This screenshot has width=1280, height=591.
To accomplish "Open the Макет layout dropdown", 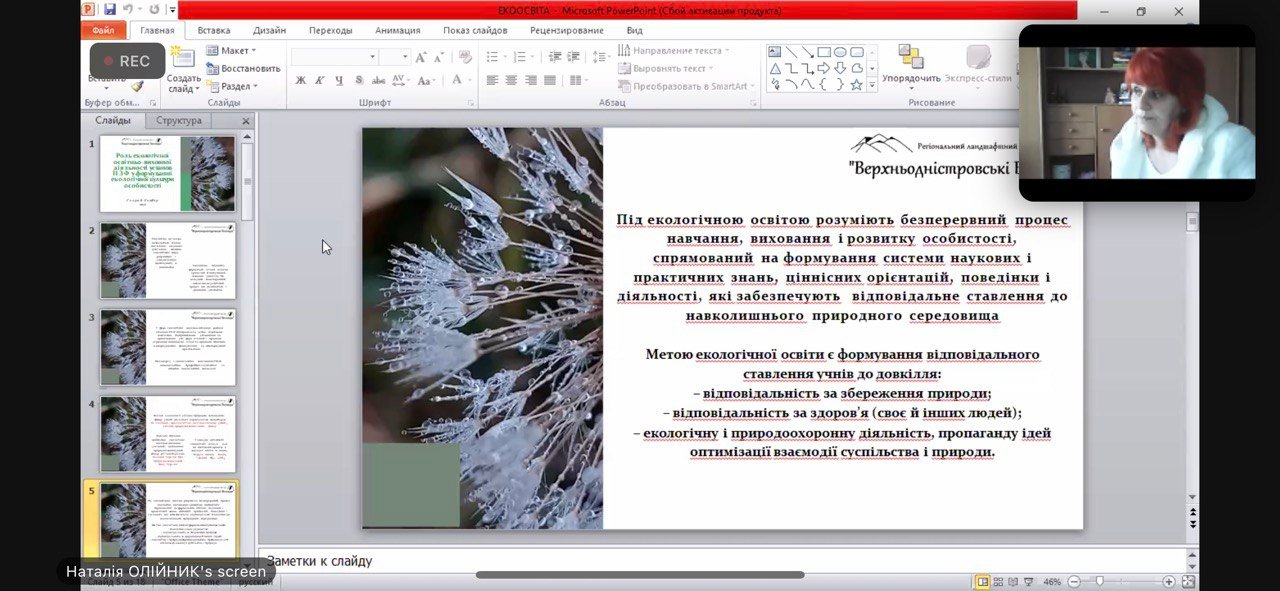I will 236,50.
